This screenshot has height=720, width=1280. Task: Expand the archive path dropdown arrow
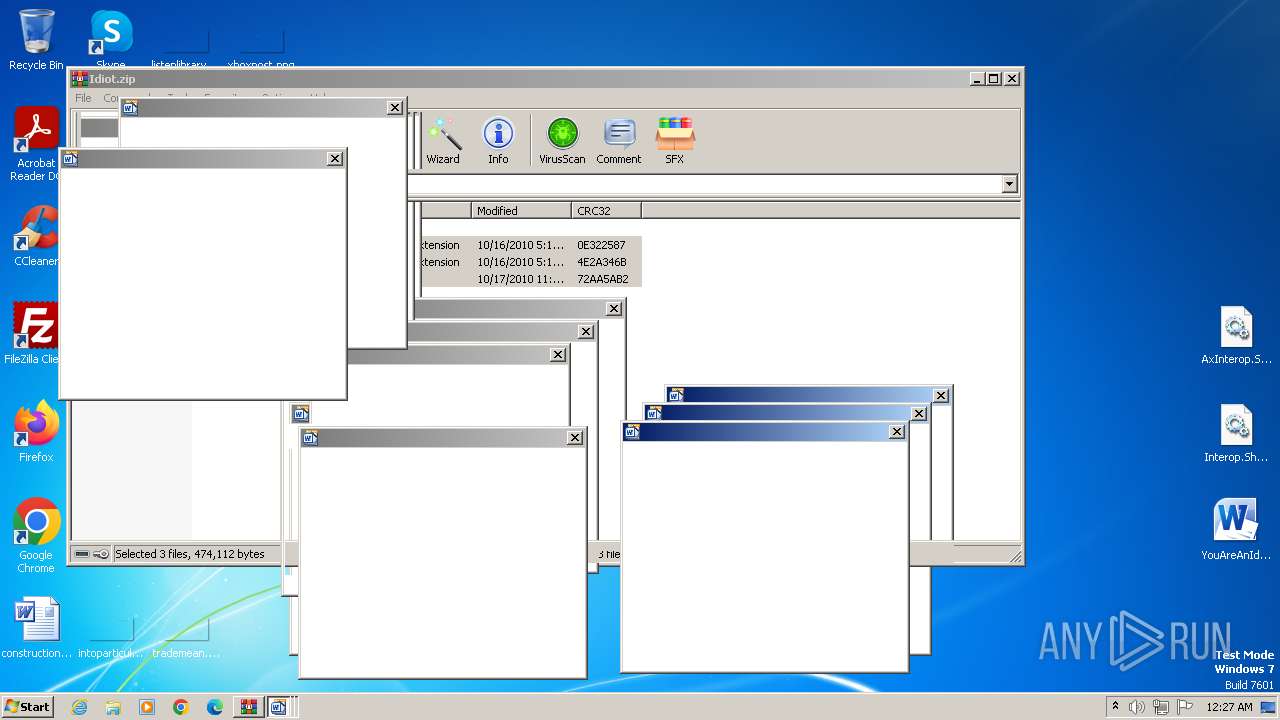(x=1009, y=184)
